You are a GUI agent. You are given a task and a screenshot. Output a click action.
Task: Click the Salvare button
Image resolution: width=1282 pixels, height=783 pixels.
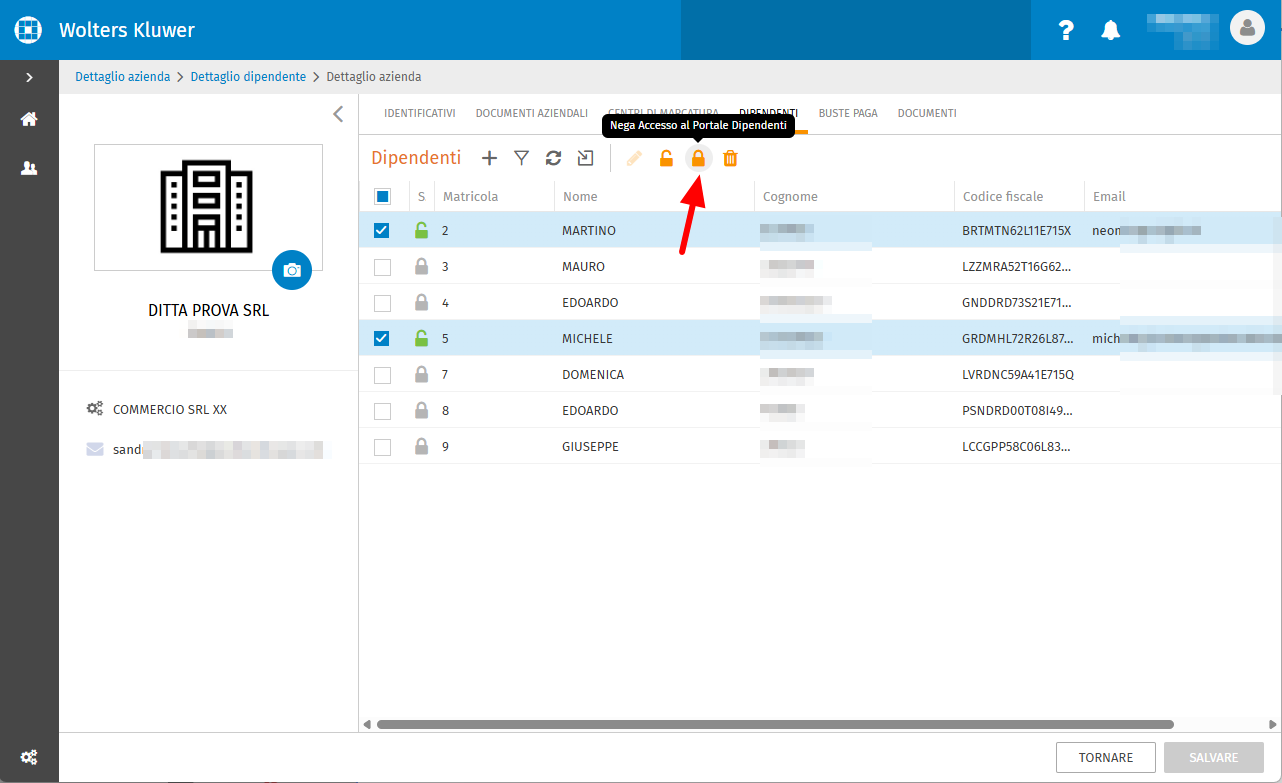[x=1214, y=758]
